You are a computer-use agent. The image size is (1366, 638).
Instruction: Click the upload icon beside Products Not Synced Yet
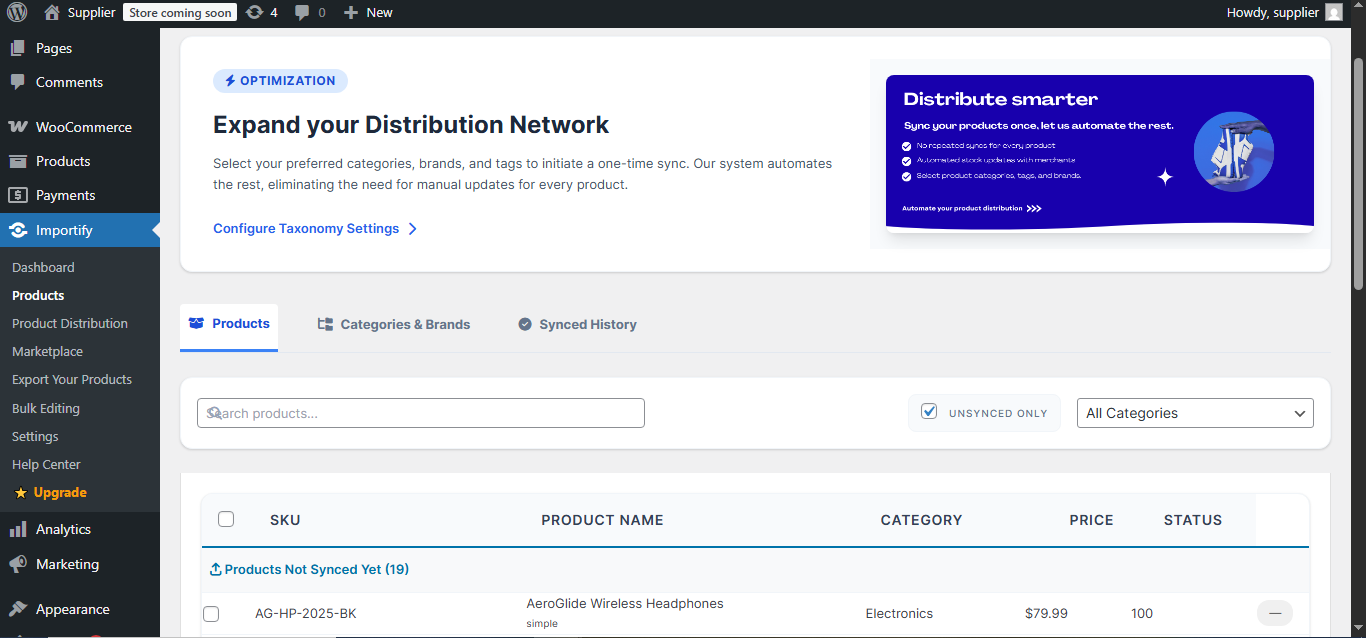click(216, 569)
